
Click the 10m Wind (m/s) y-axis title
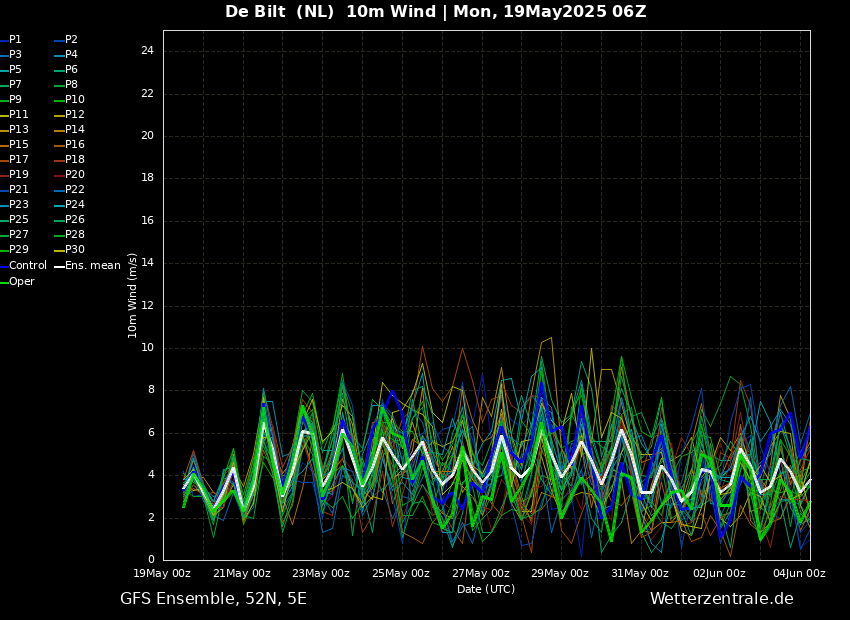pos(133,295)
